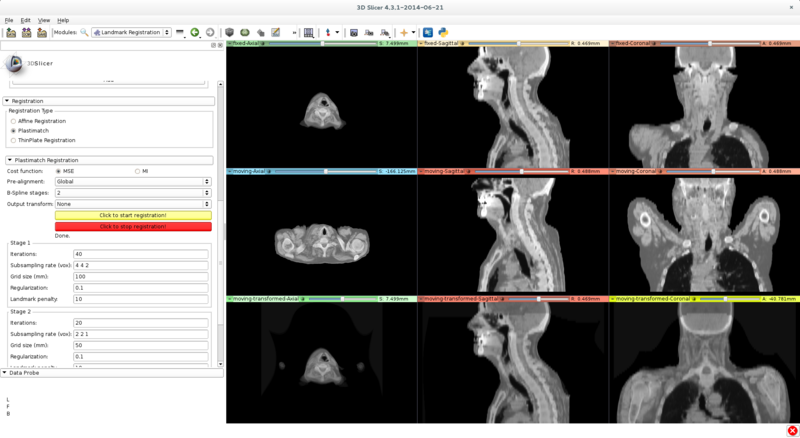Open the Modules selector dropdown

(131, 33)
